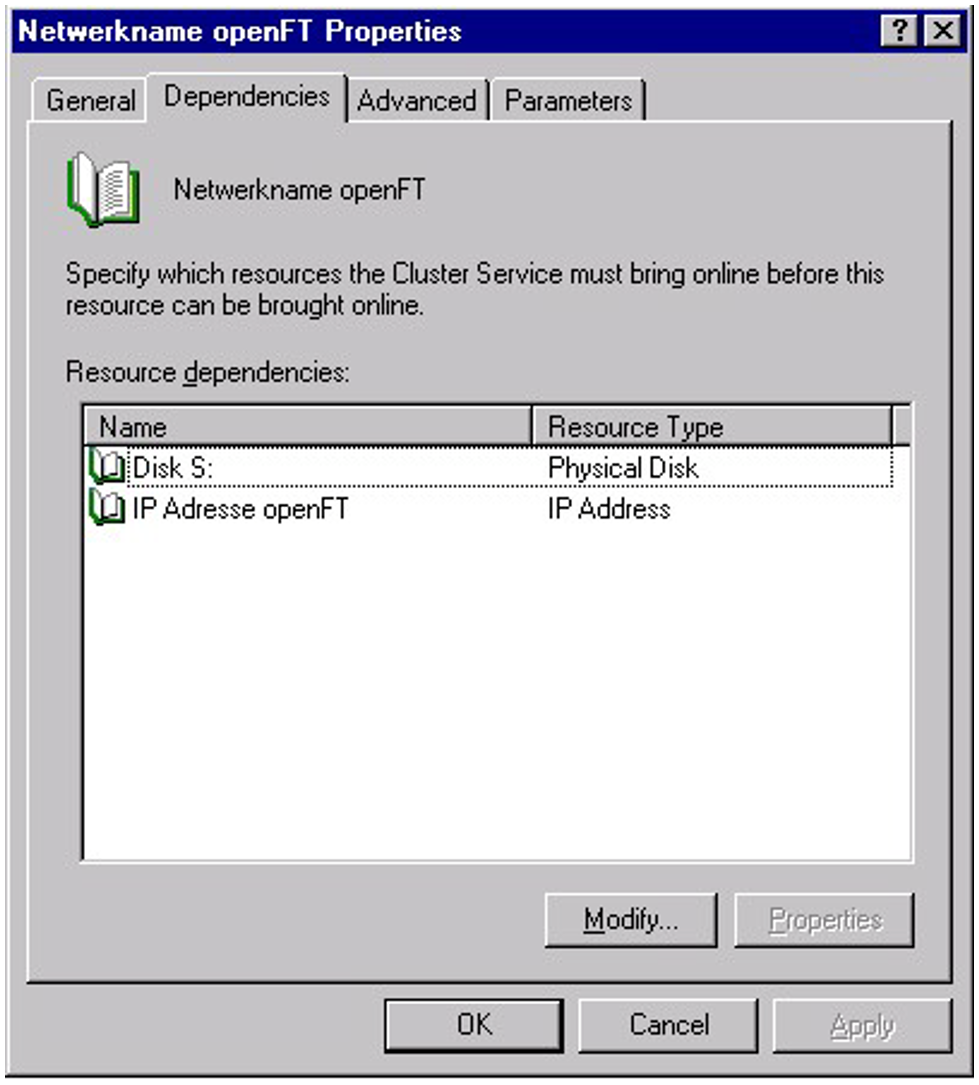The width and height of the screenshot is (979, 1085).
Task: Go to the Parameters tab
Action: click(x=568, y=101)
